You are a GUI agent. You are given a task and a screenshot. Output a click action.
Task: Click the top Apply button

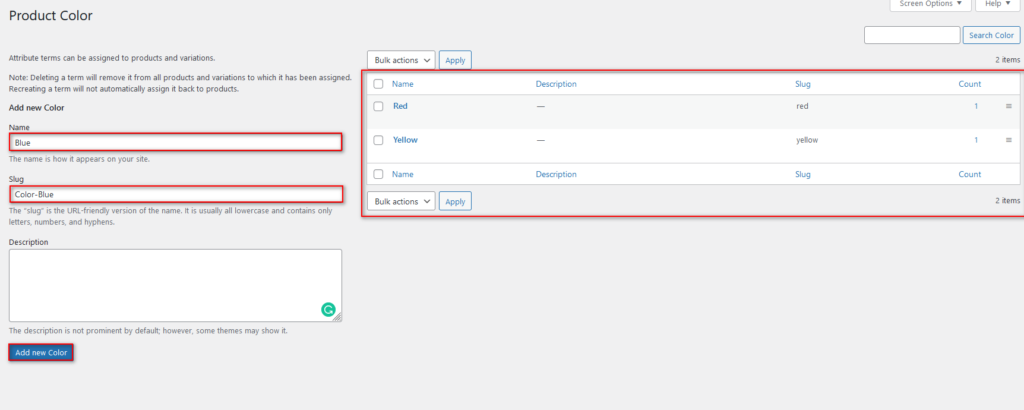point(455,60)
